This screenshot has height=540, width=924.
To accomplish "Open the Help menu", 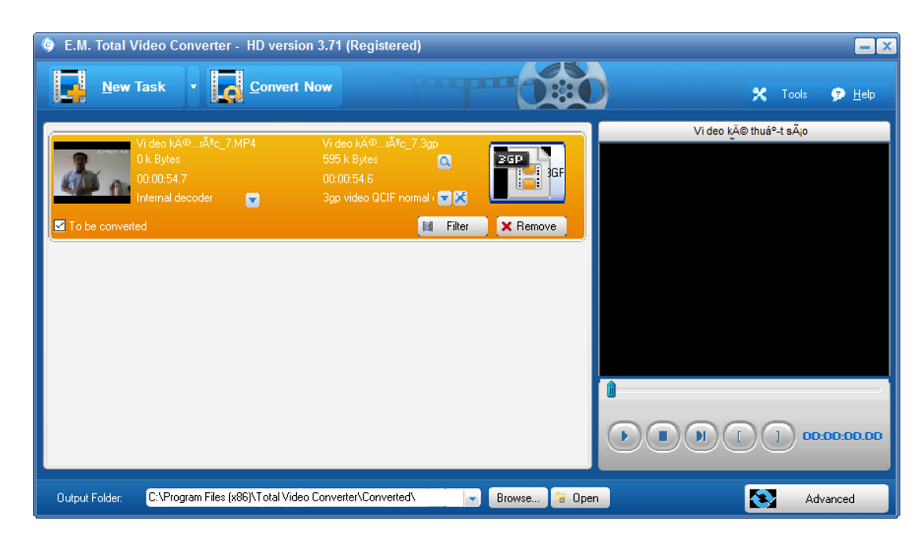I will coord(864,94).
